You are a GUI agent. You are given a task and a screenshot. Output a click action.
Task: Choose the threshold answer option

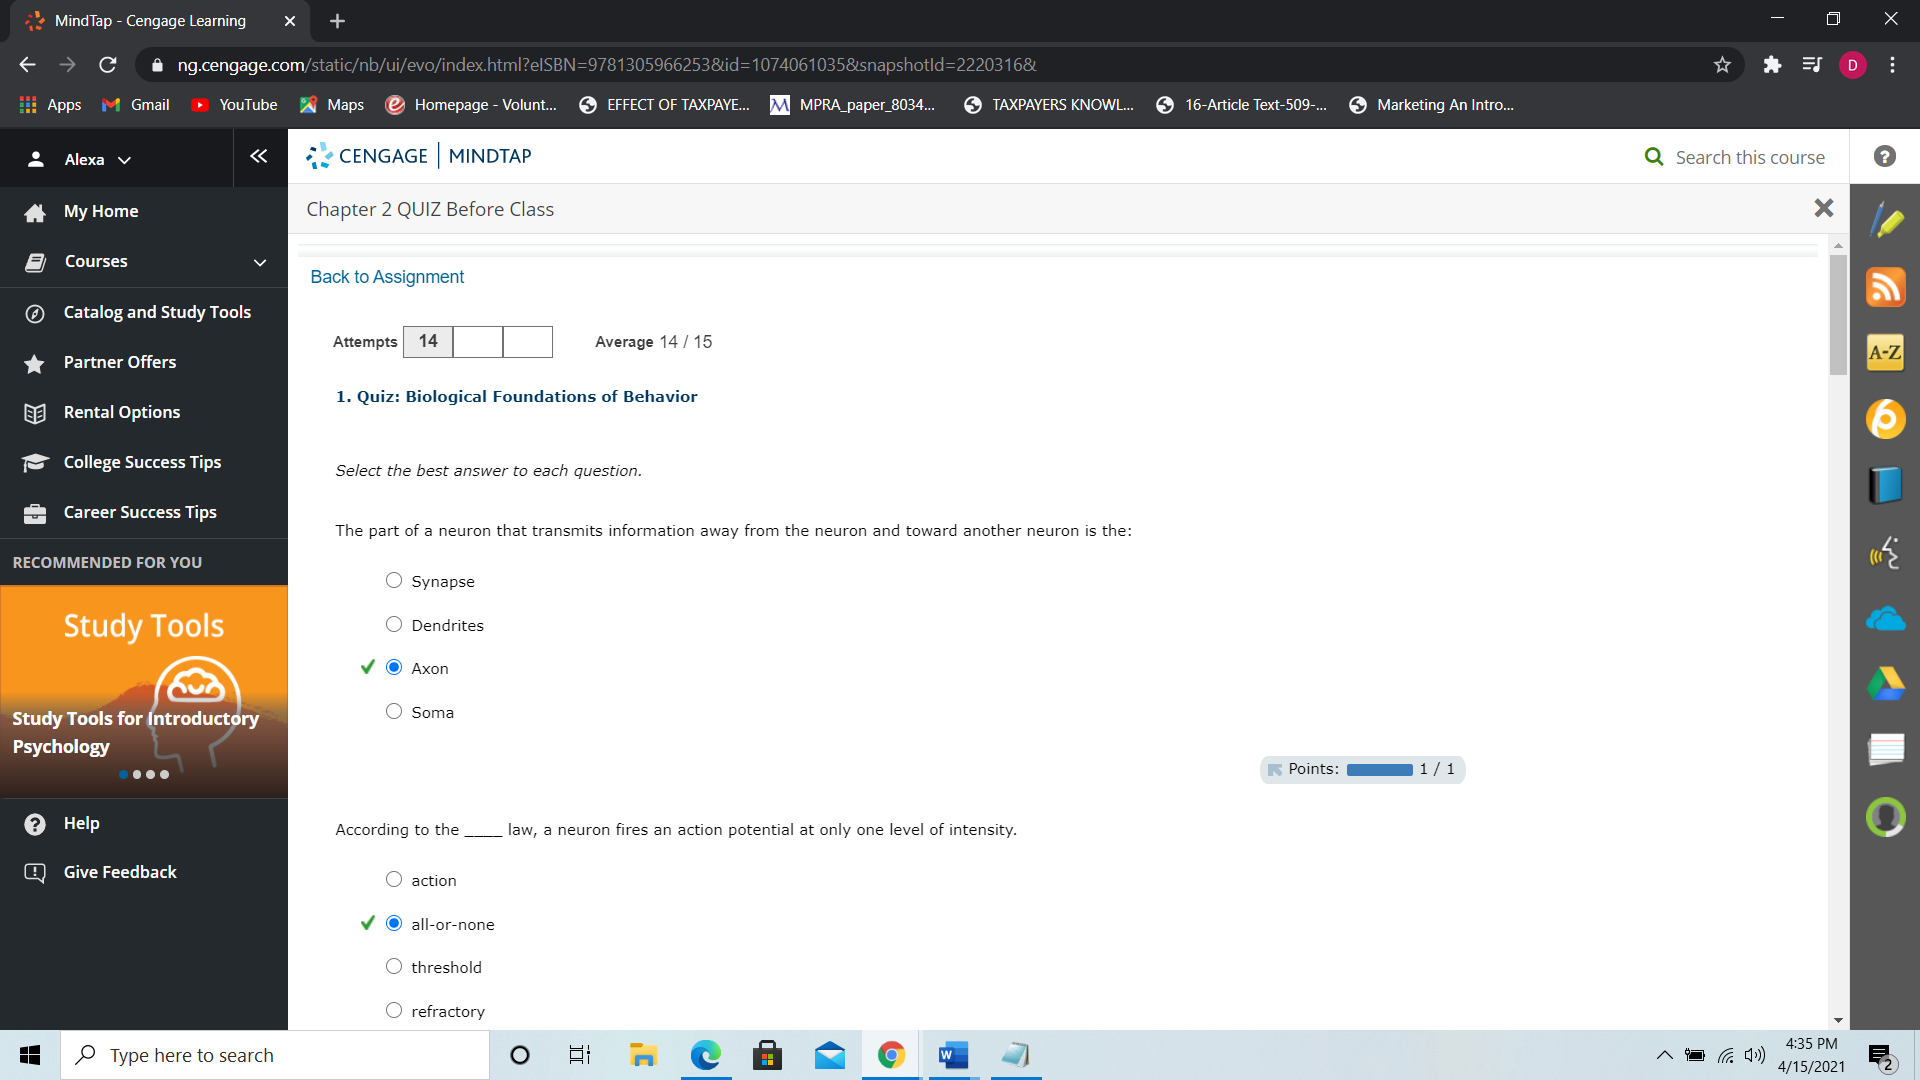(x=394, y=967)
